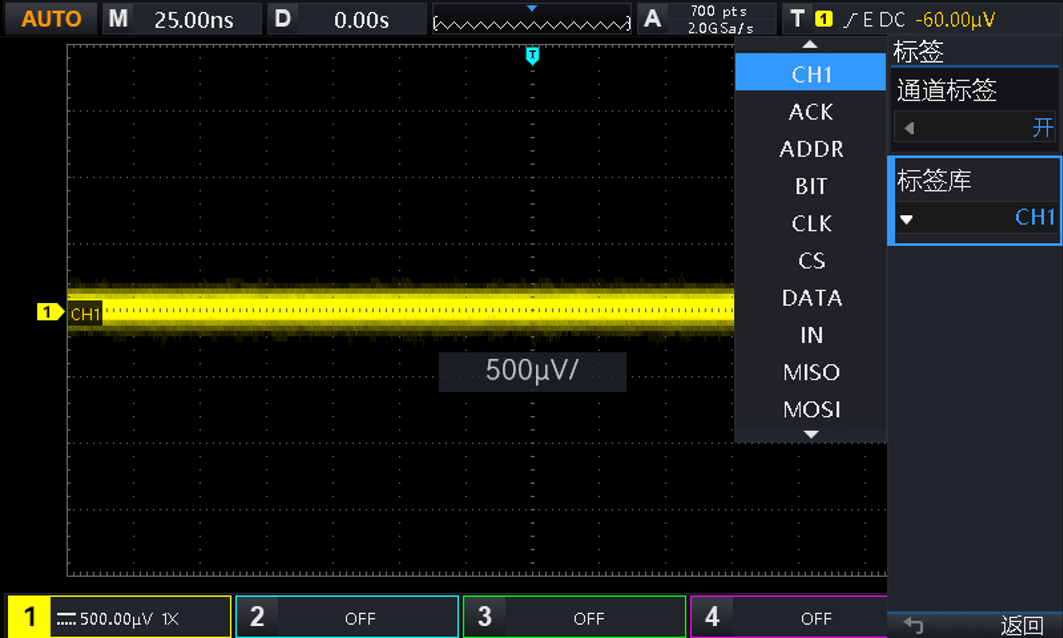Open channel 1 settings at 500.00µV
1063x638 pixels.
(119, 617)
